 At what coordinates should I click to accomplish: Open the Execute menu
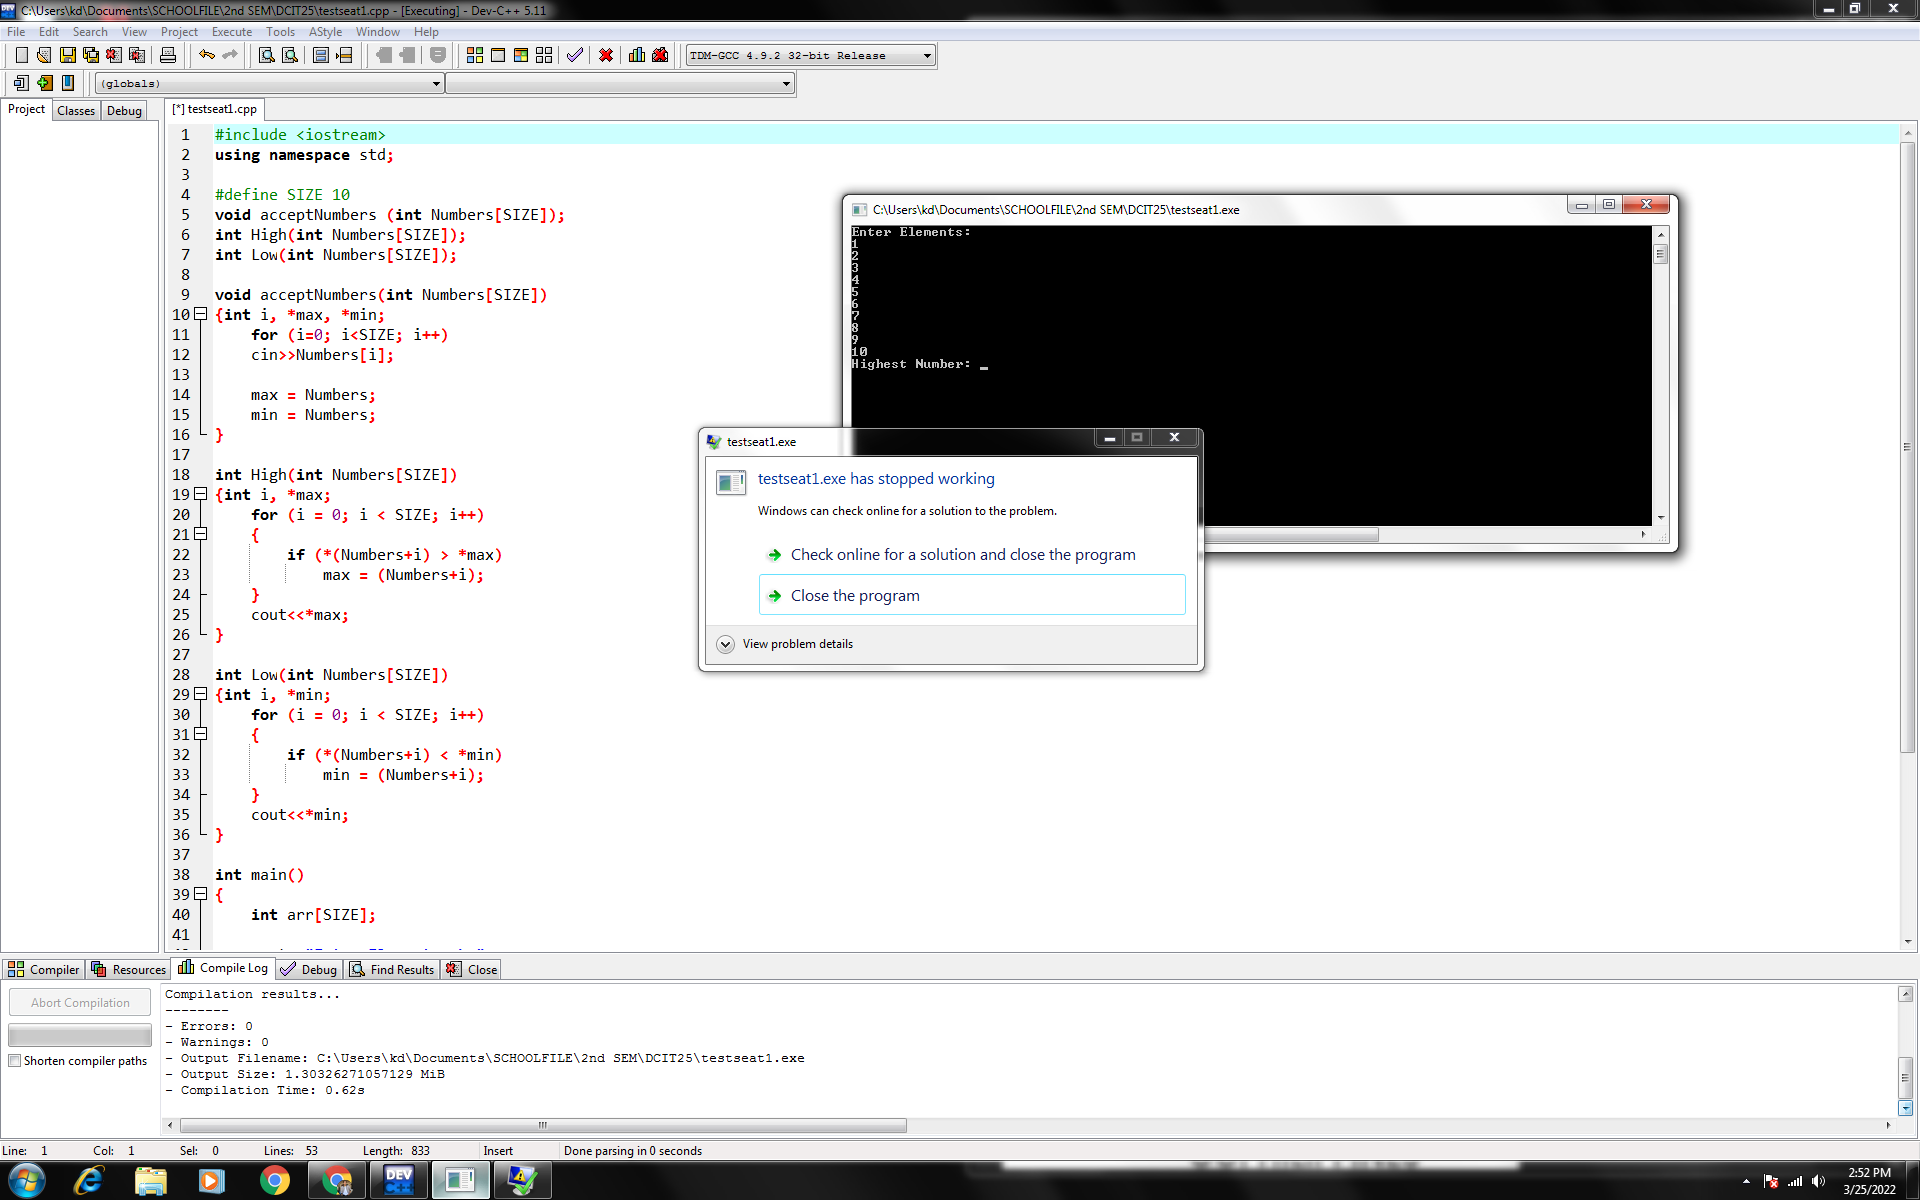click(232, 32)
